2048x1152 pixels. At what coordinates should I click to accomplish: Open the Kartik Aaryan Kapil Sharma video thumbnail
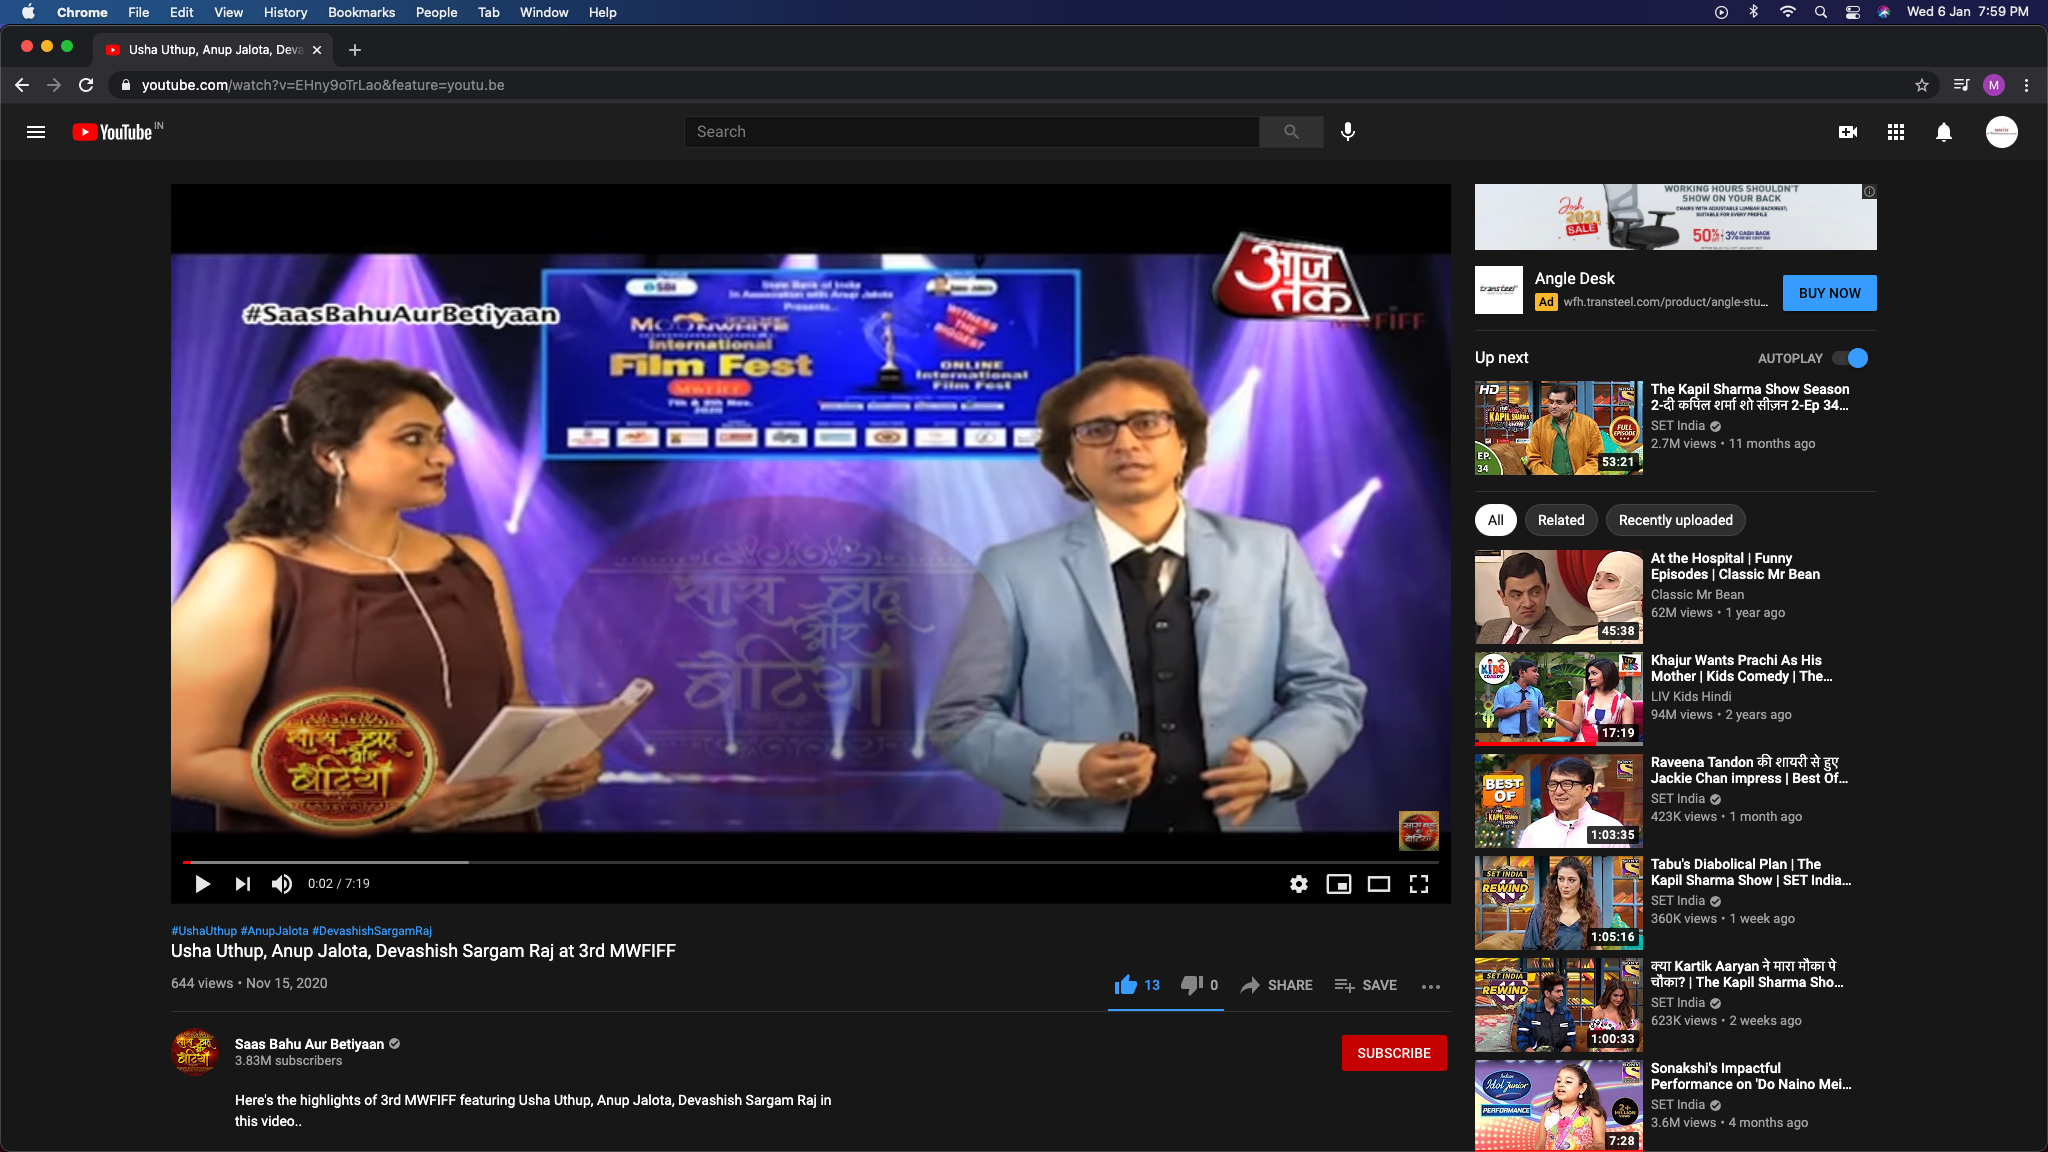(x=1558, y=1004)
